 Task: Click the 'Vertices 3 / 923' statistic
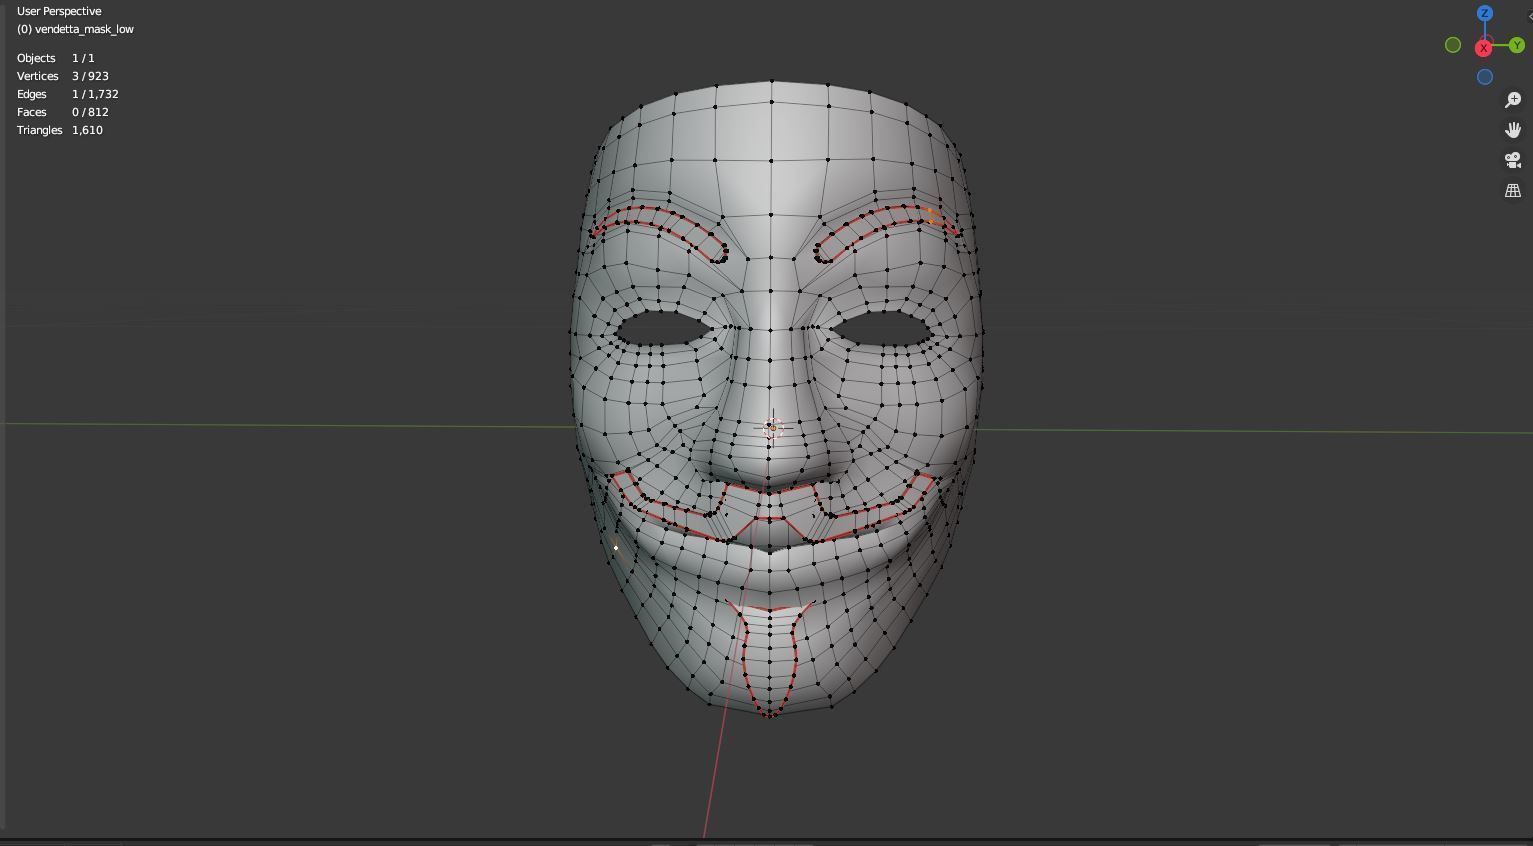[x=63, y=76]
